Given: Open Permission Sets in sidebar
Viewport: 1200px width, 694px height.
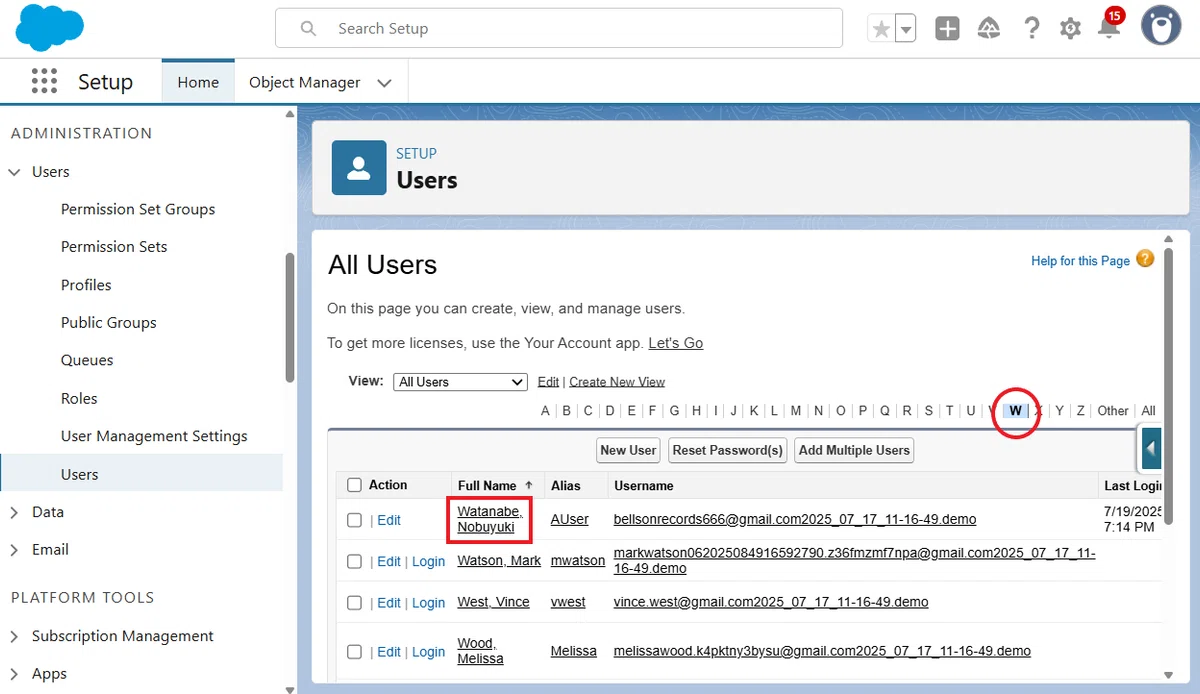Looking at the screenshot, I should click(x=114, y=247).
